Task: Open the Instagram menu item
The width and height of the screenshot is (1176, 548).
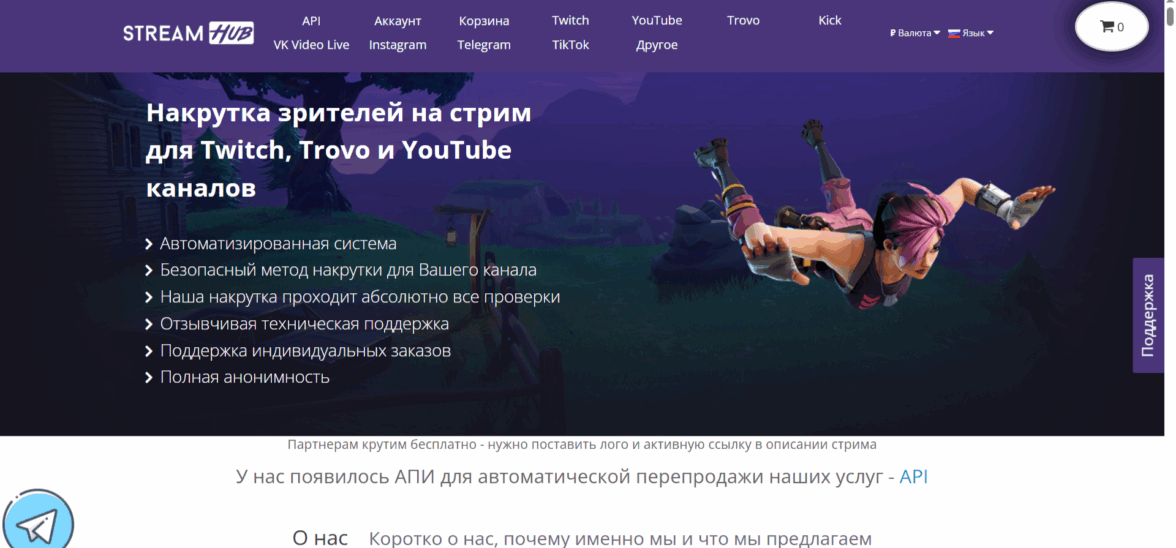Action: tap(398, 45)
